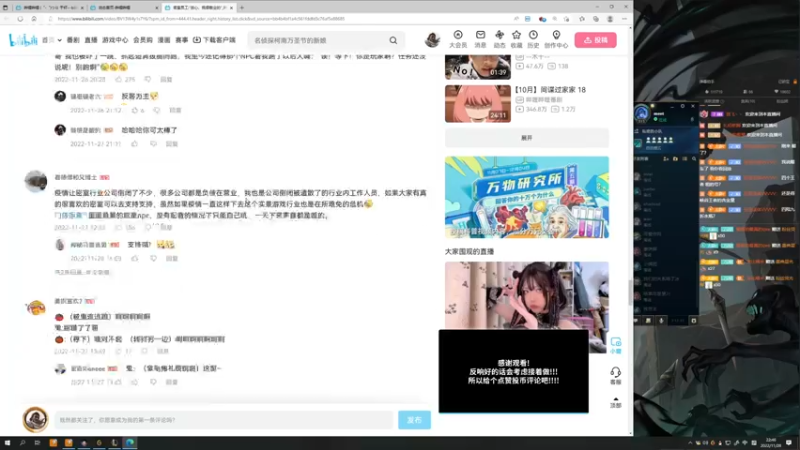
Task: Click the page vertical scrollbar
Action: click(x=631, y=292)
